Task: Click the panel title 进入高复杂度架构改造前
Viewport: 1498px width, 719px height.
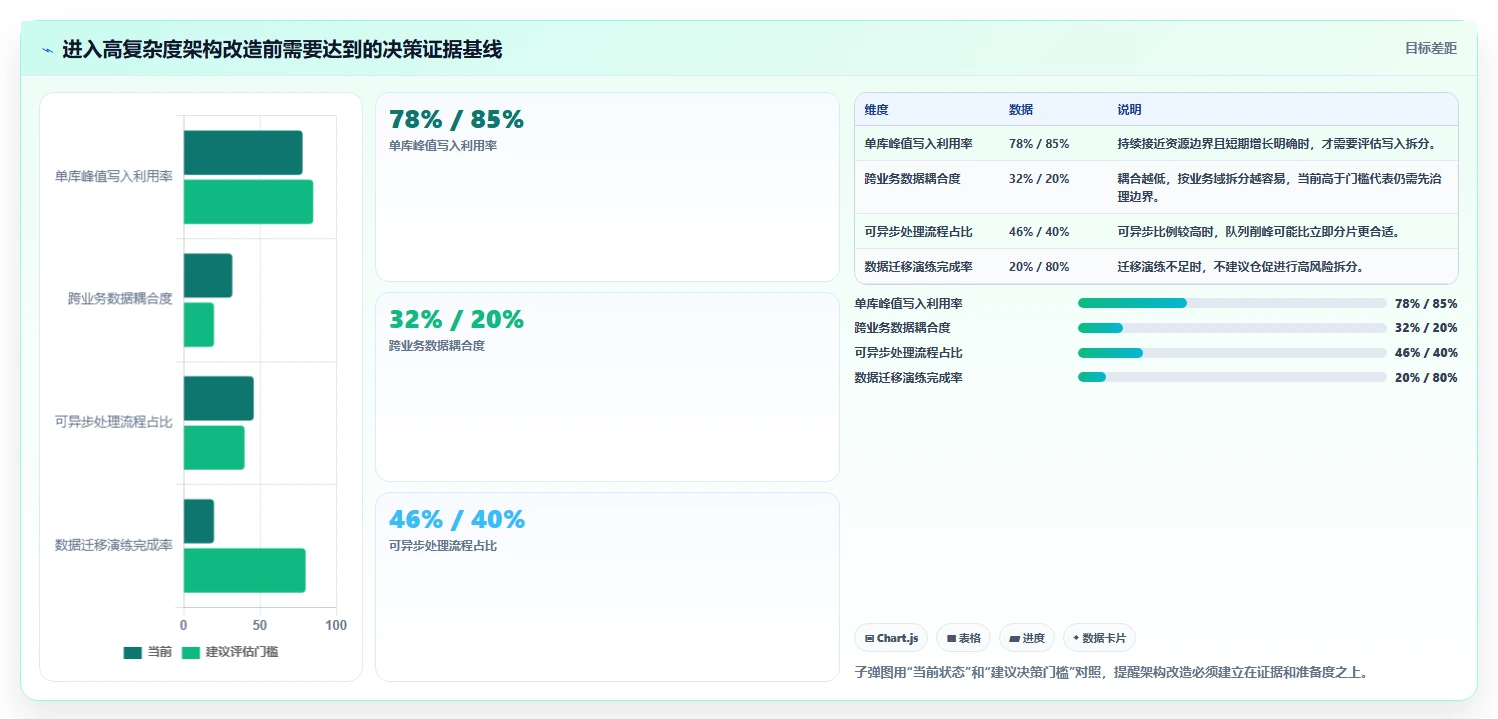Action: 282,50
